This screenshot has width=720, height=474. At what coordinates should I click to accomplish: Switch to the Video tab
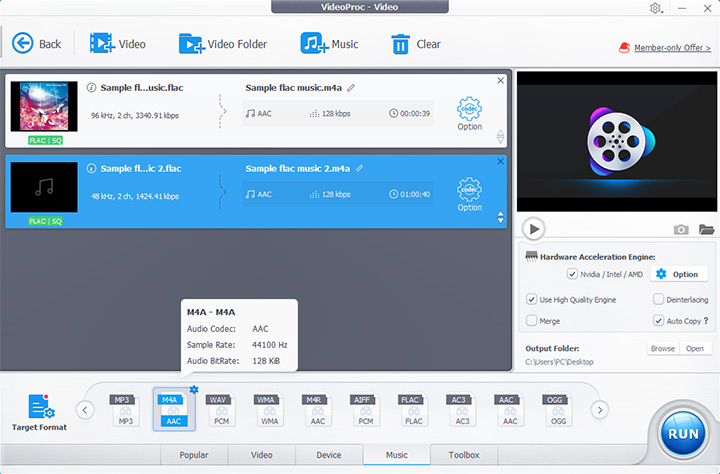click(x=261, y=455)
